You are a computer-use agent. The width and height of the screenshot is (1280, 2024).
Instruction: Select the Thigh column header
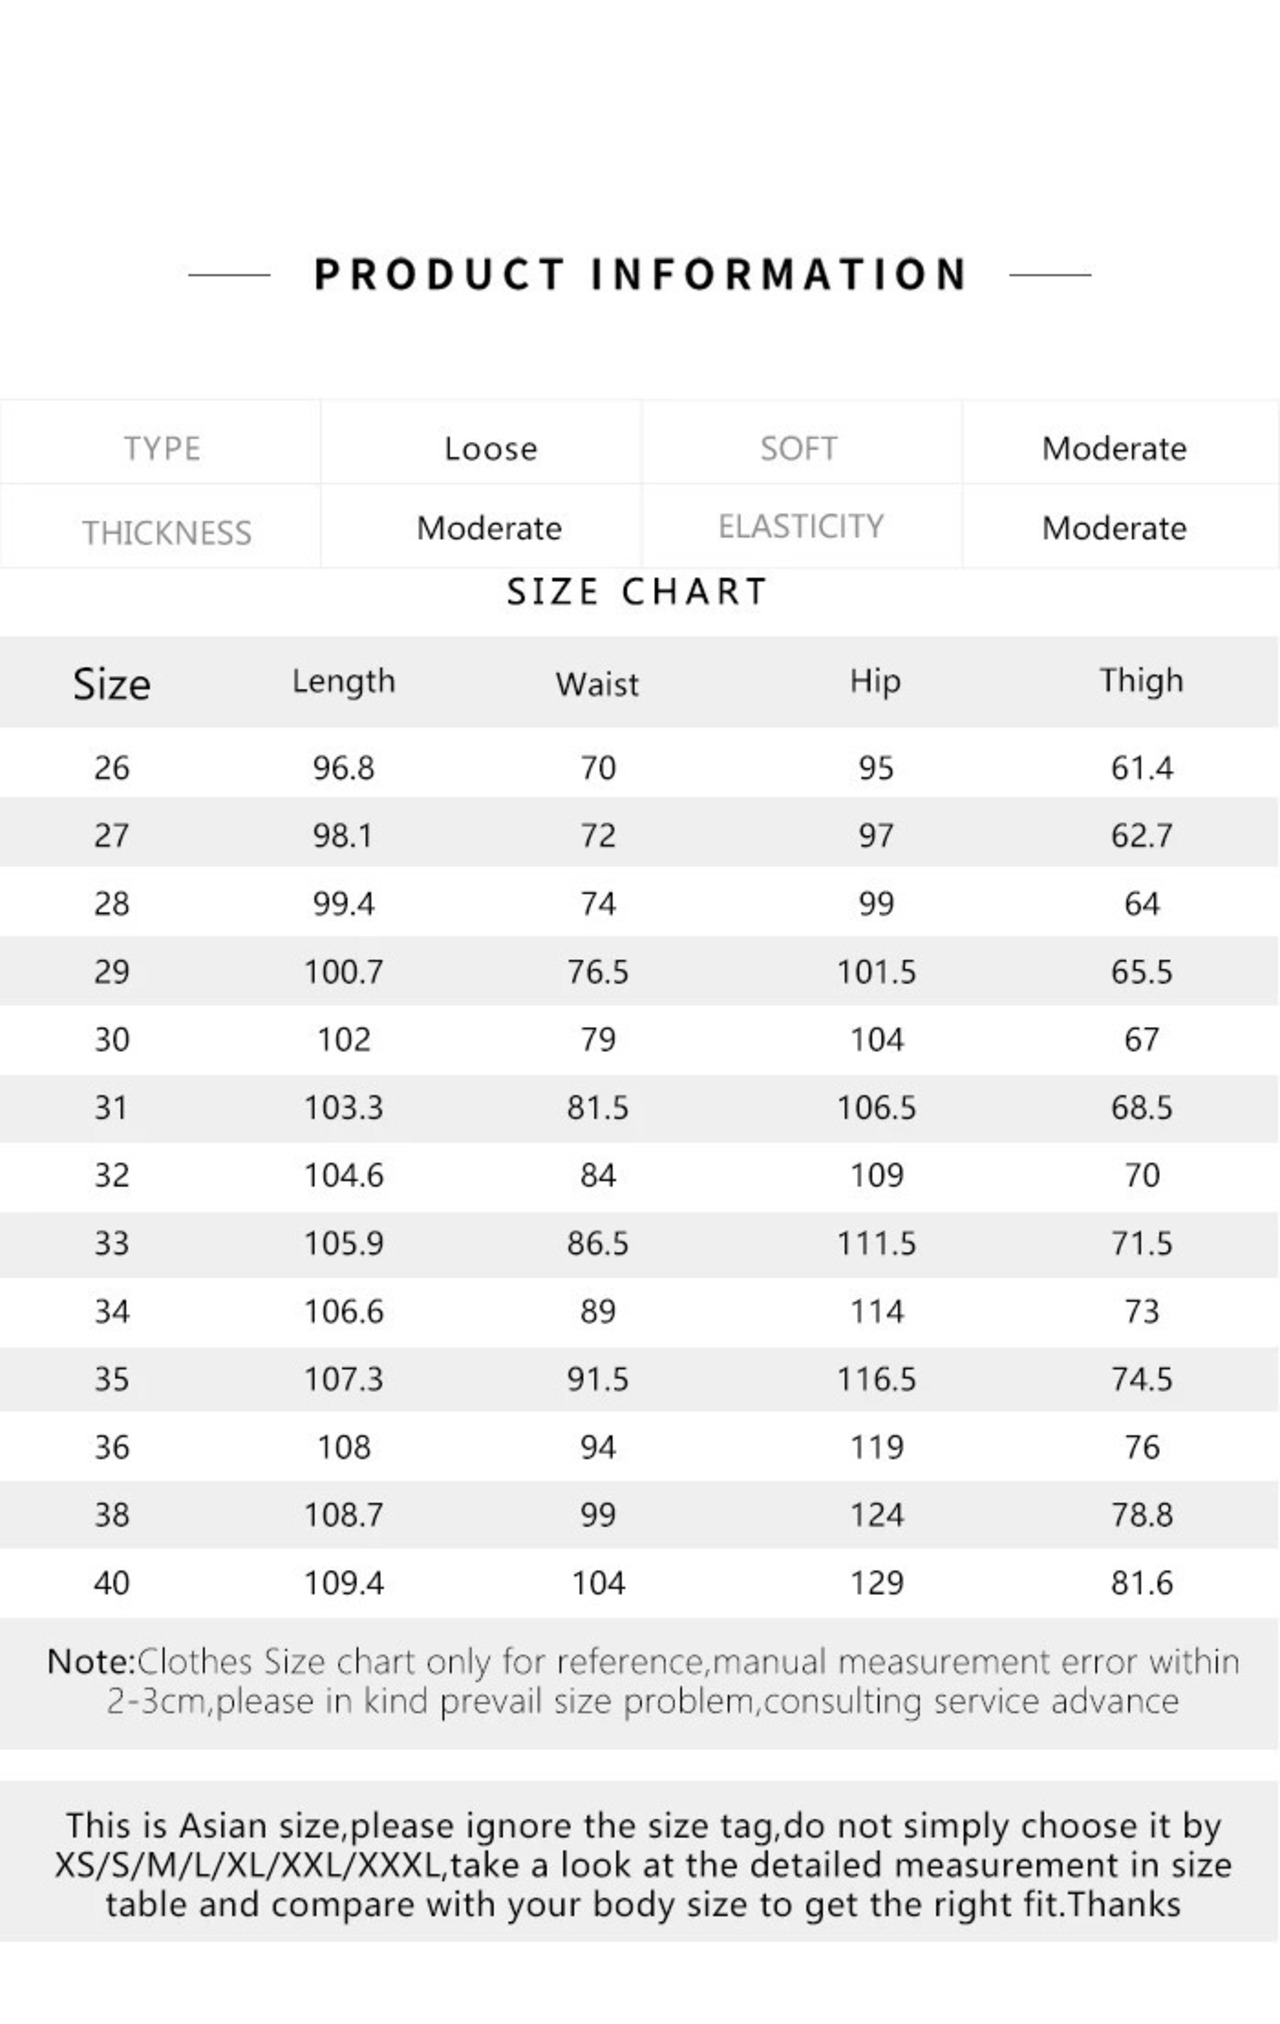[x=1141, y=681]
